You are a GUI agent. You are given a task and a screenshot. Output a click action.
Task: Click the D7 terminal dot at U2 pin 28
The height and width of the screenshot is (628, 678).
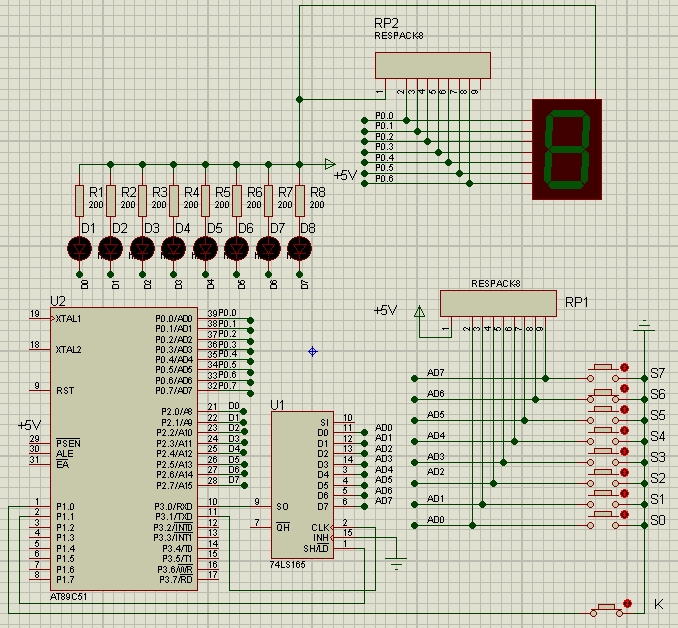point(244,485)
